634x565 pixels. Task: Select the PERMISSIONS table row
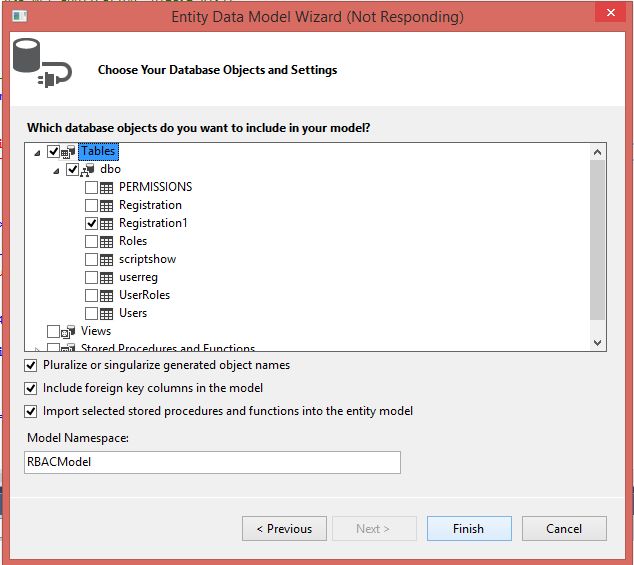coord(155,187)
